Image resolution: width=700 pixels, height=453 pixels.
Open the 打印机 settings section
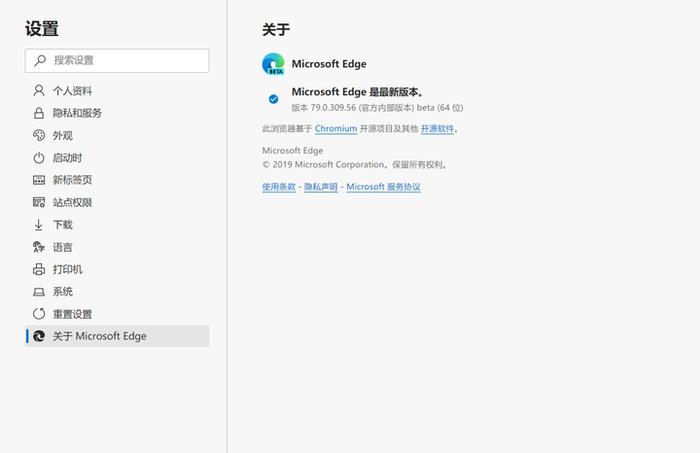tap(117, 269)
